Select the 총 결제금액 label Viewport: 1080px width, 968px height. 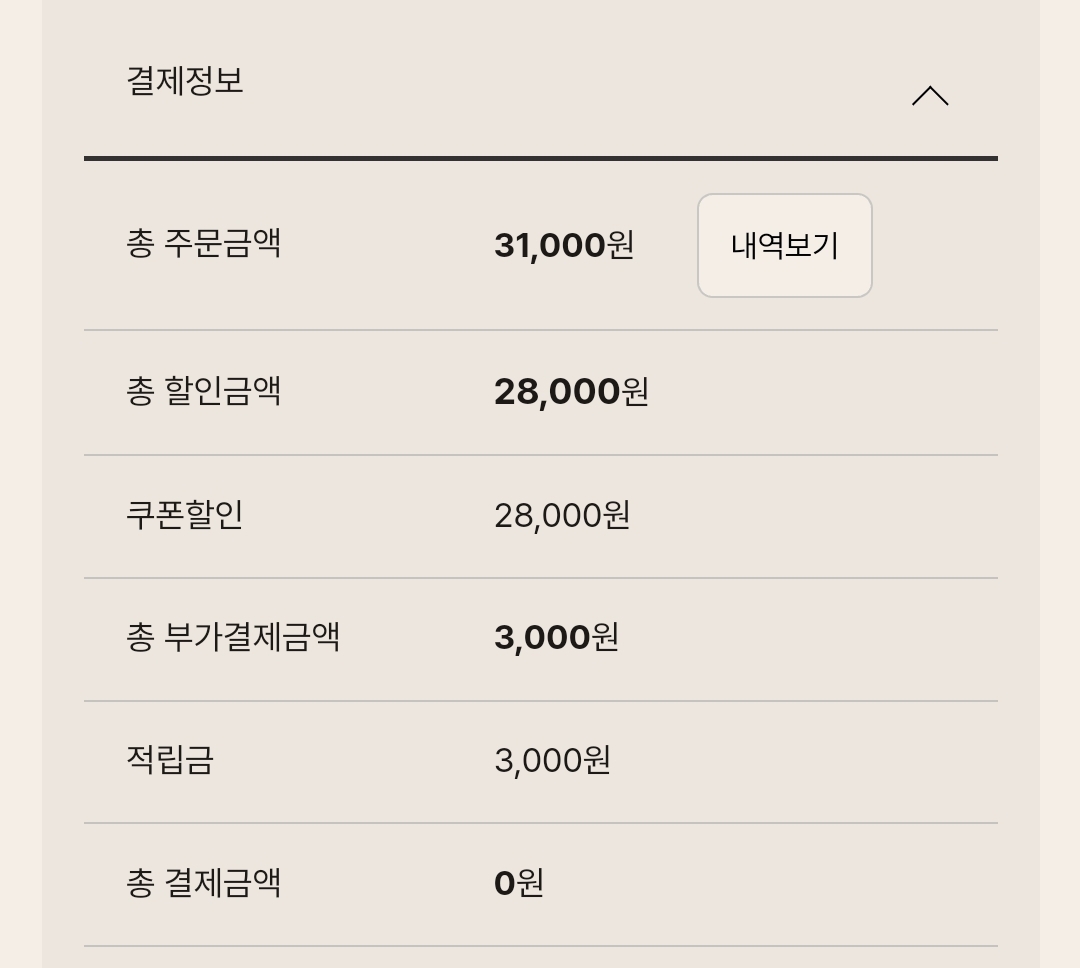pos(205,884)
